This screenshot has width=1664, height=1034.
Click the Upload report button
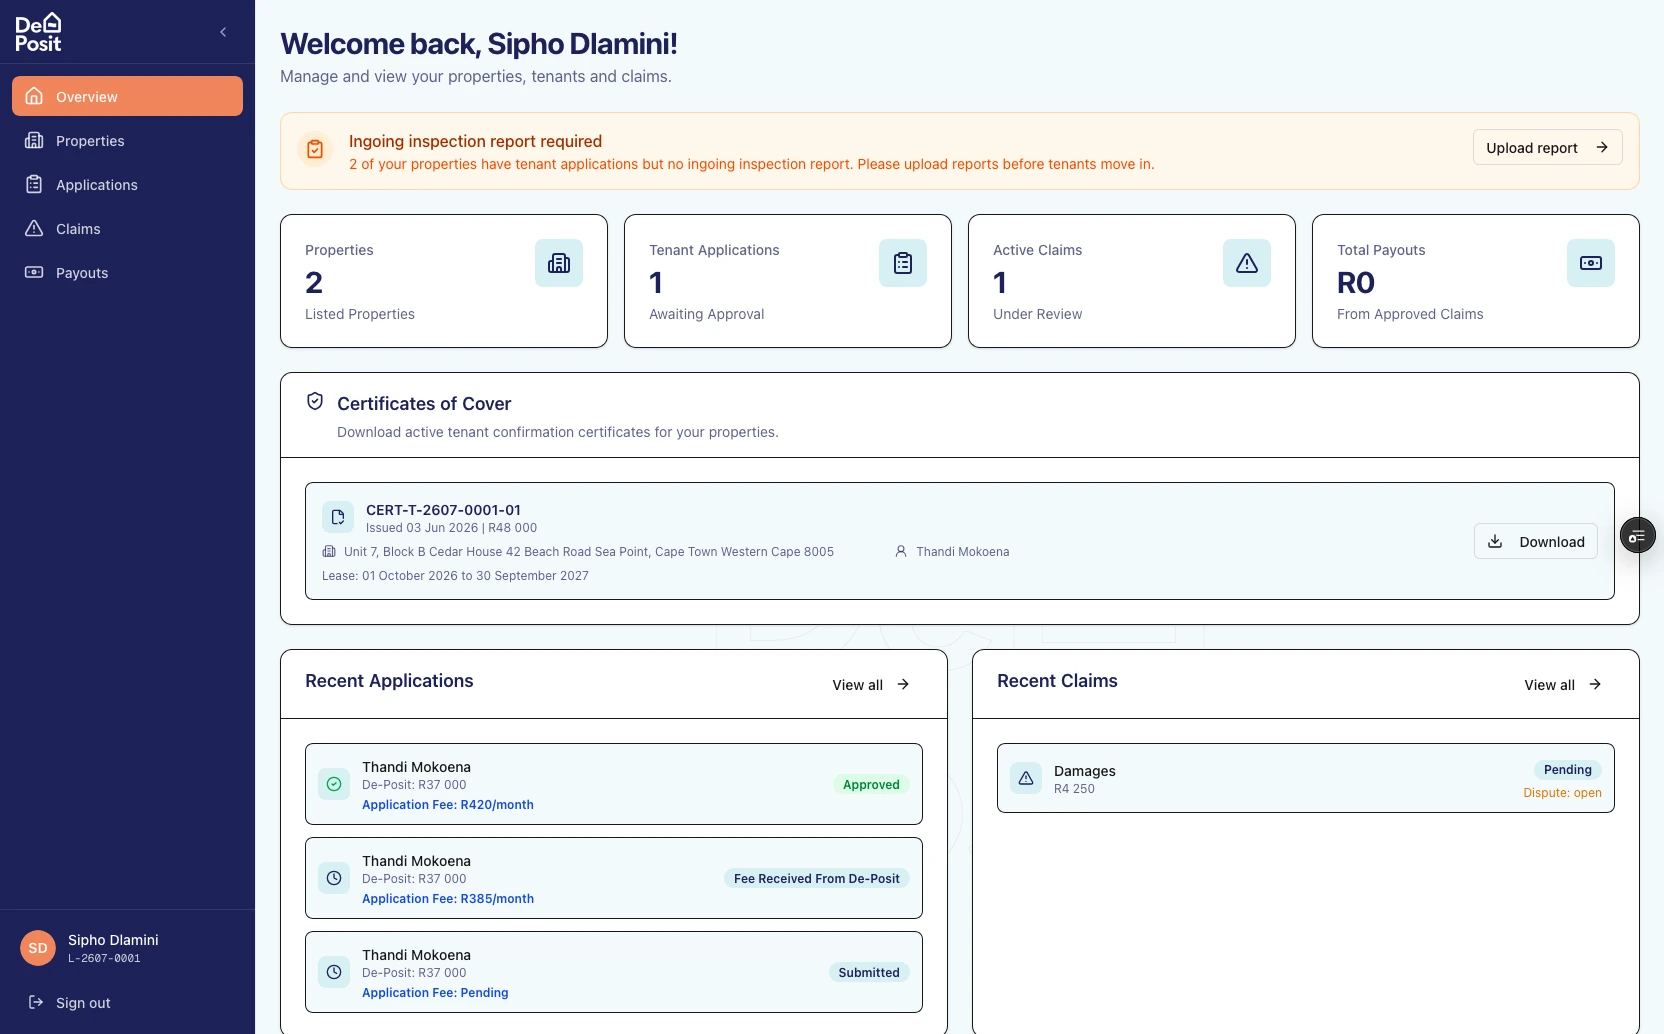(1547, 147)
